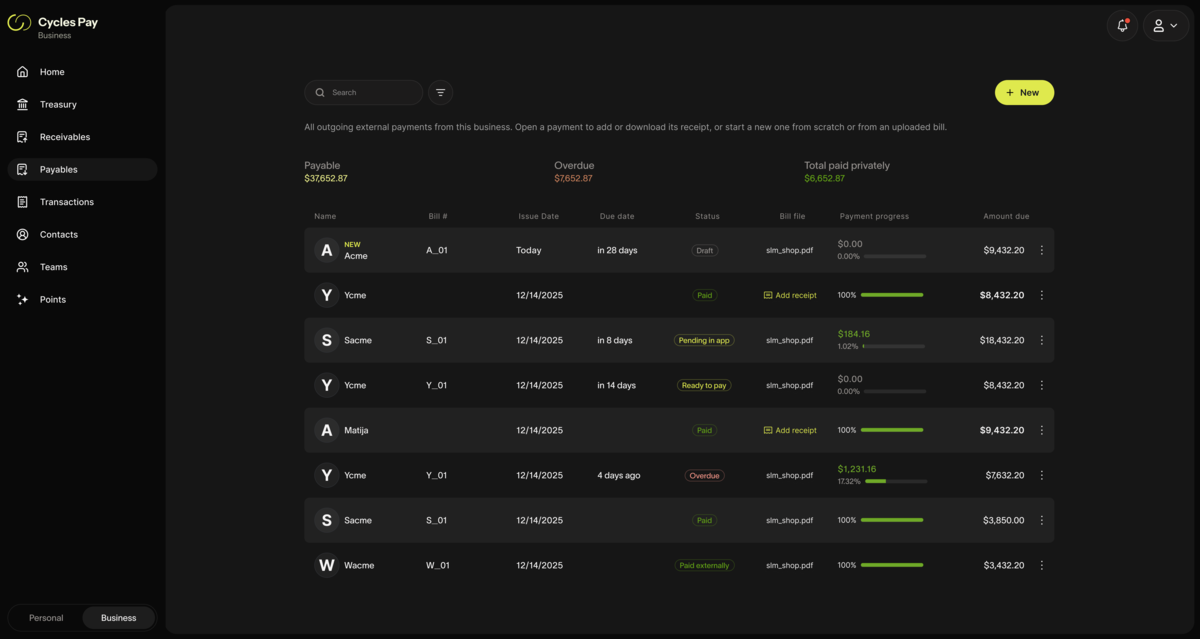Open more options for Wacme row

click(x=1041, y=565)
